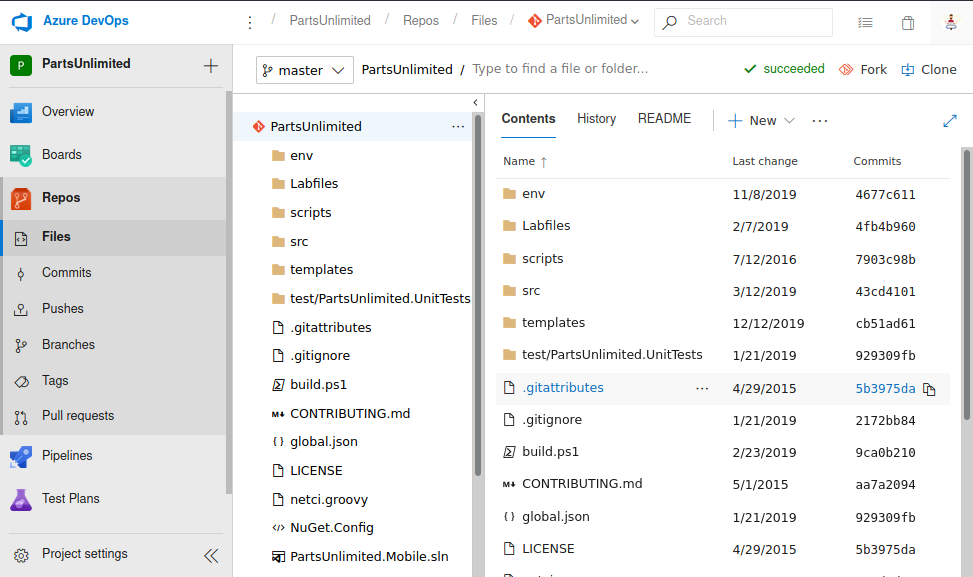973x577 pixels.
Task: Copy the 5b3975da commit hash
Action: tap(929, 389)
